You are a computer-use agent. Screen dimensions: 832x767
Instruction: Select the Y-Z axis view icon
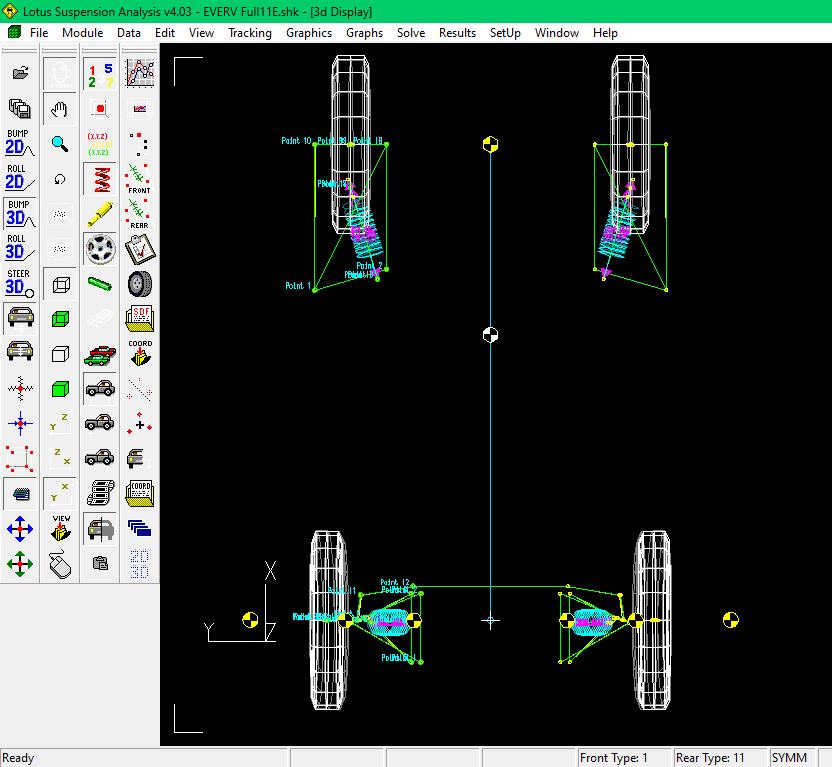(60, 424)
